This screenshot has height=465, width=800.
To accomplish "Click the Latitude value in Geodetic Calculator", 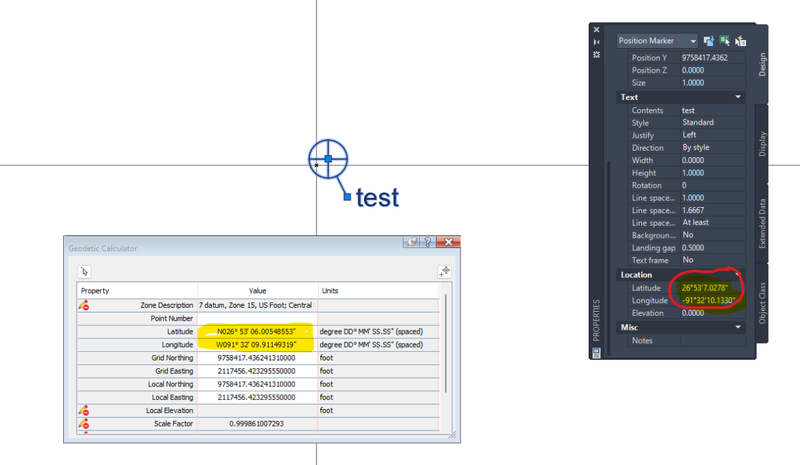I will 256,331.
